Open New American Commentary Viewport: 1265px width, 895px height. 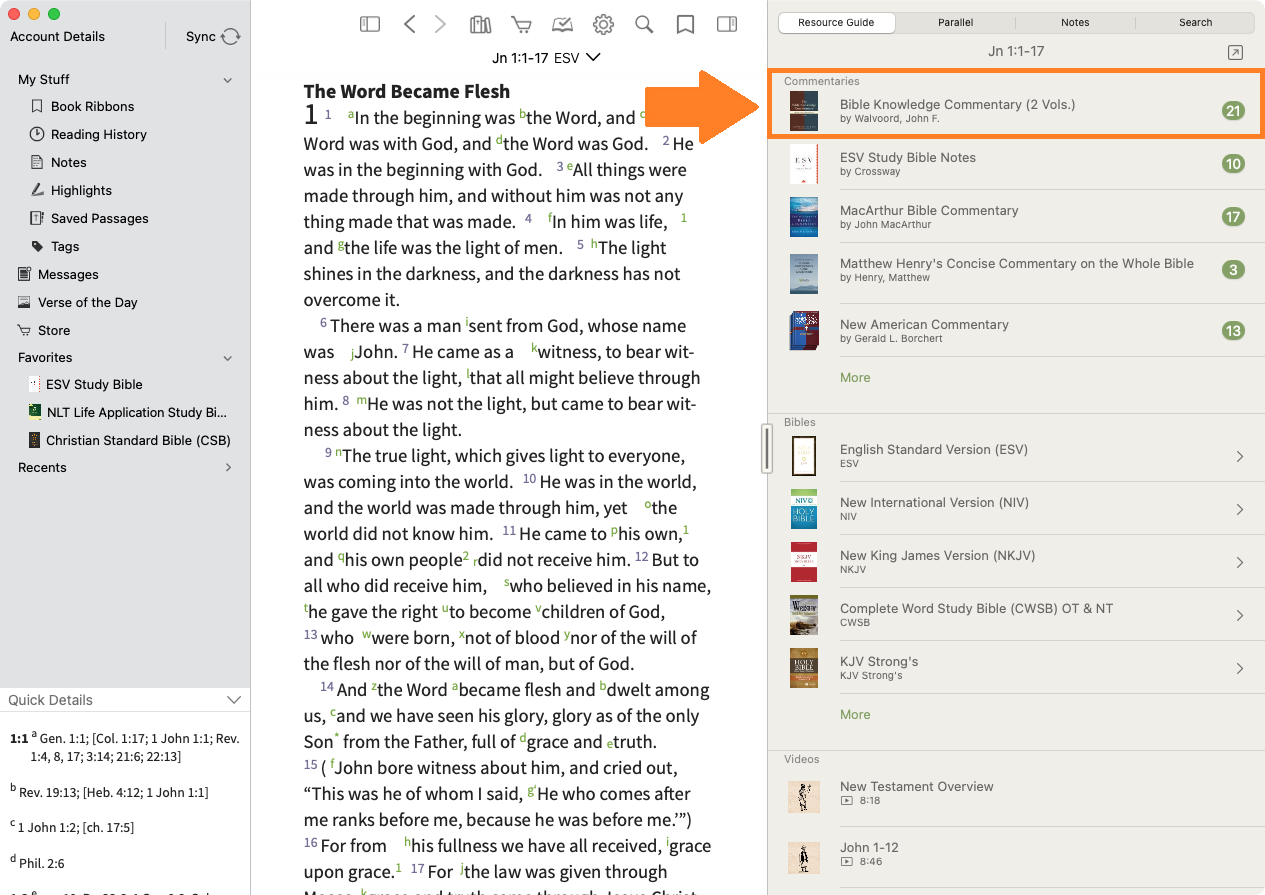1016,330
